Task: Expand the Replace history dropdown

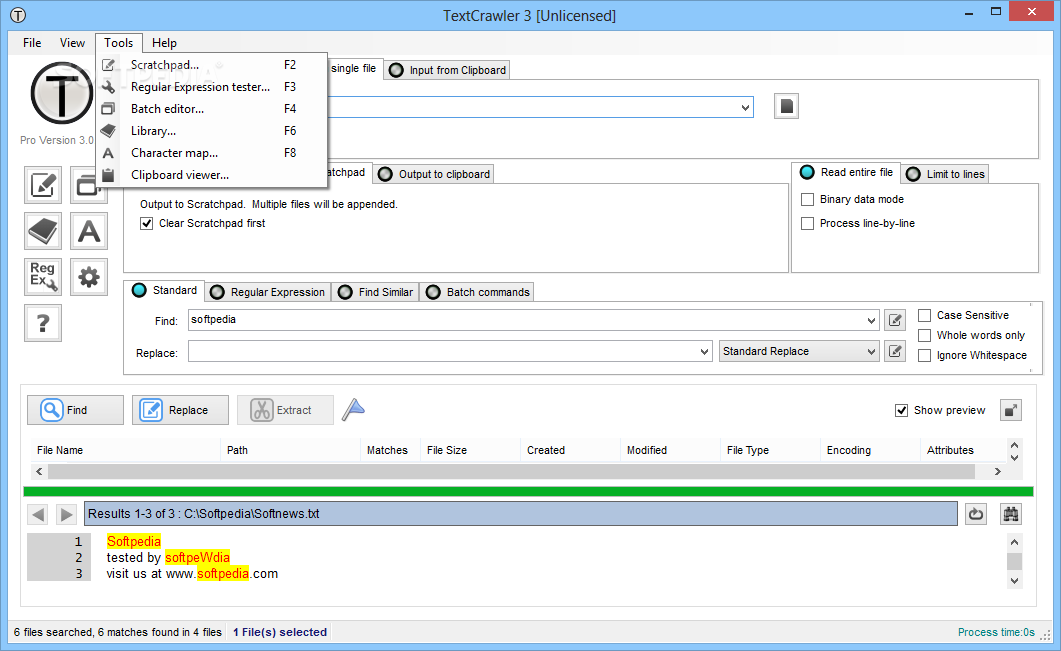Action: [704, 352]
